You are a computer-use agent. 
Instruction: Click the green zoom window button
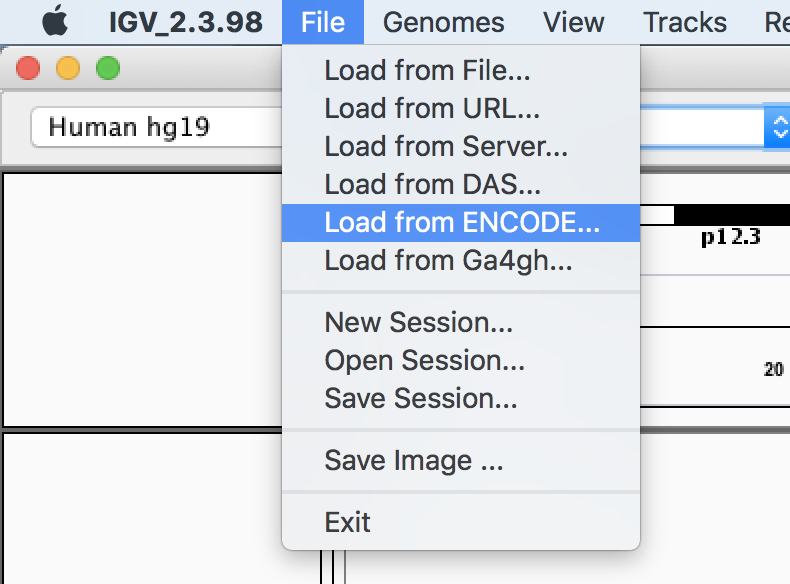click(x=108, y=68)
